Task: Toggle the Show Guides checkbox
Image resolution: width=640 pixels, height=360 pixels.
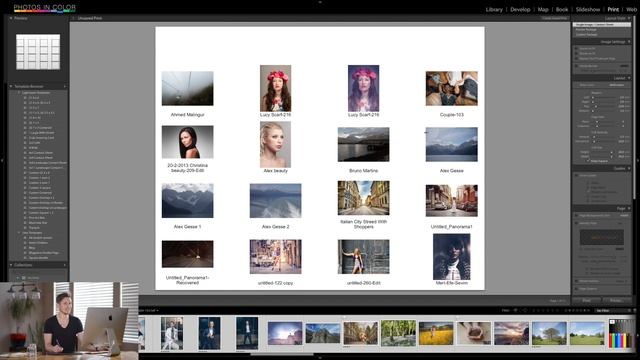Action: (576, 175)
